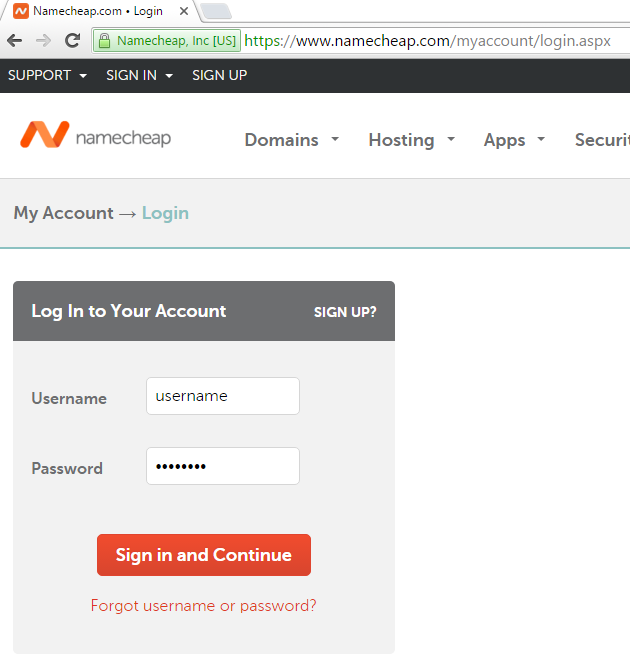Expand the Apps menu dropdown

point(514,140)
